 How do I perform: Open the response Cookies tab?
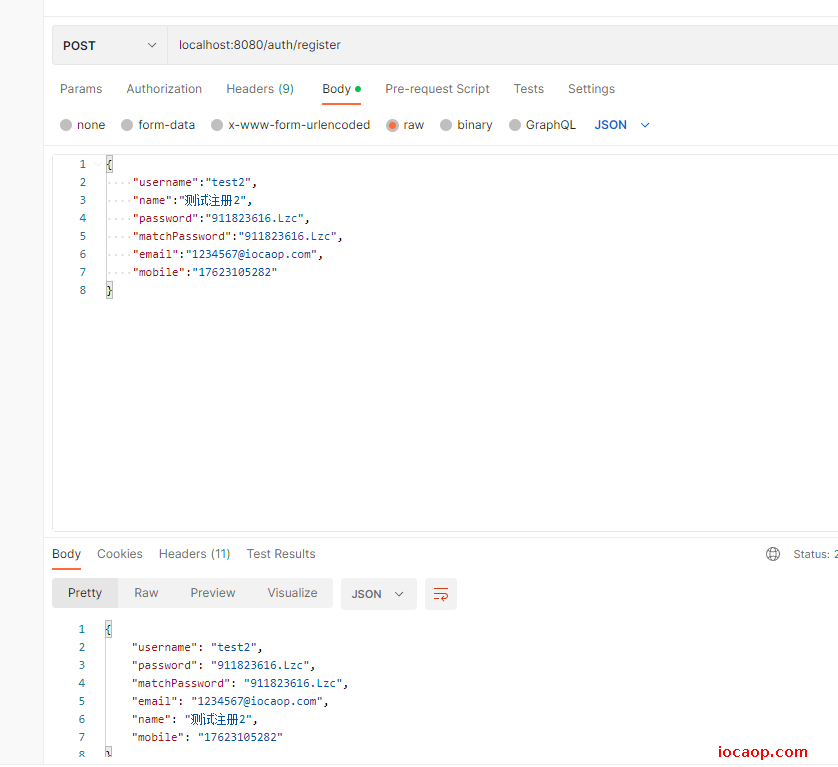[x=120, y=554]
